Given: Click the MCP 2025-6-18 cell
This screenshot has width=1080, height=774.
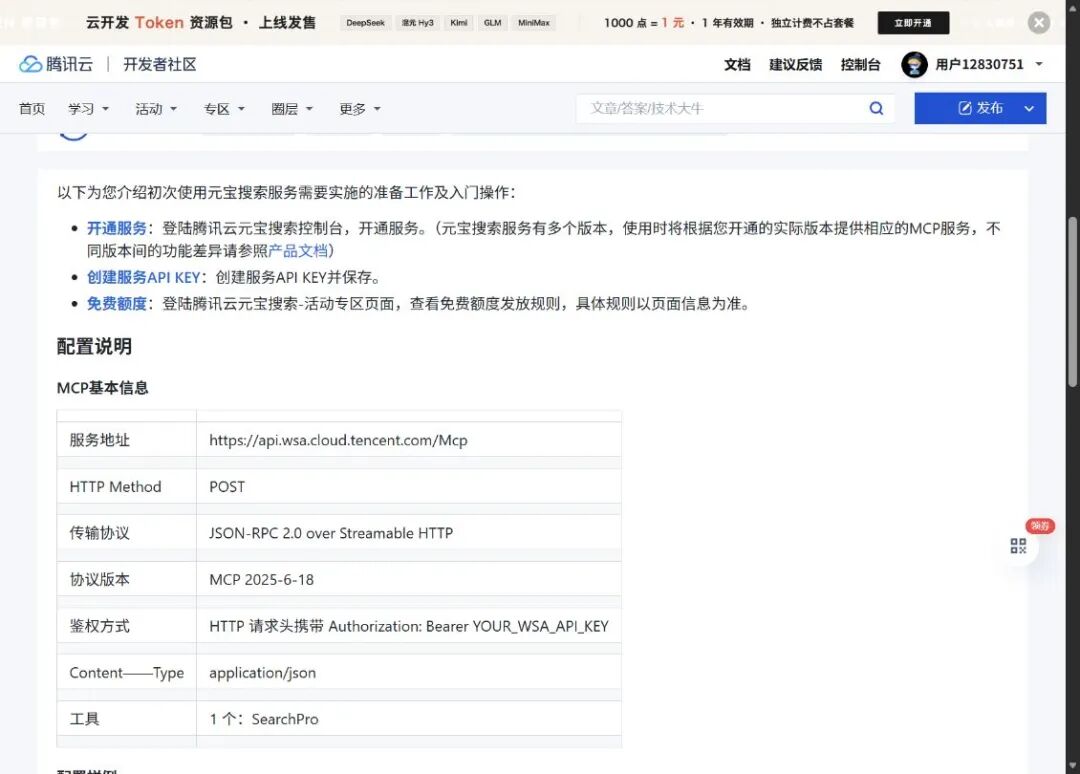Looking at the screenshot, I should point(408,579).
